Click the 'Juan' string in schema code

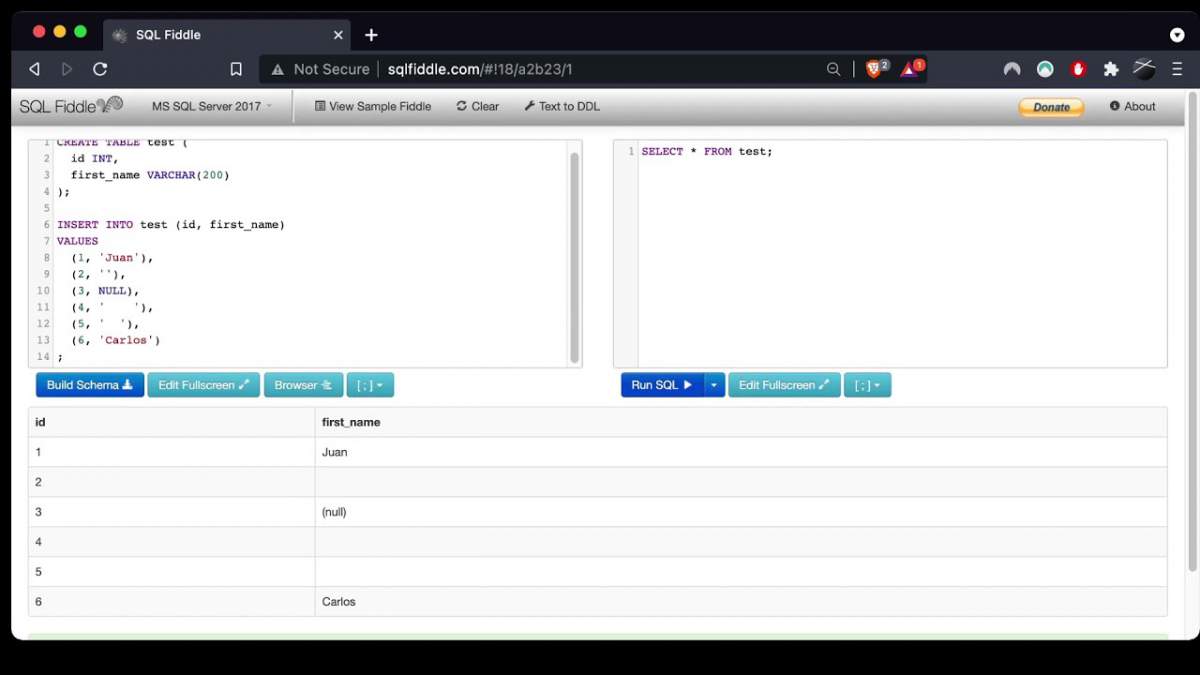[119, 257]
